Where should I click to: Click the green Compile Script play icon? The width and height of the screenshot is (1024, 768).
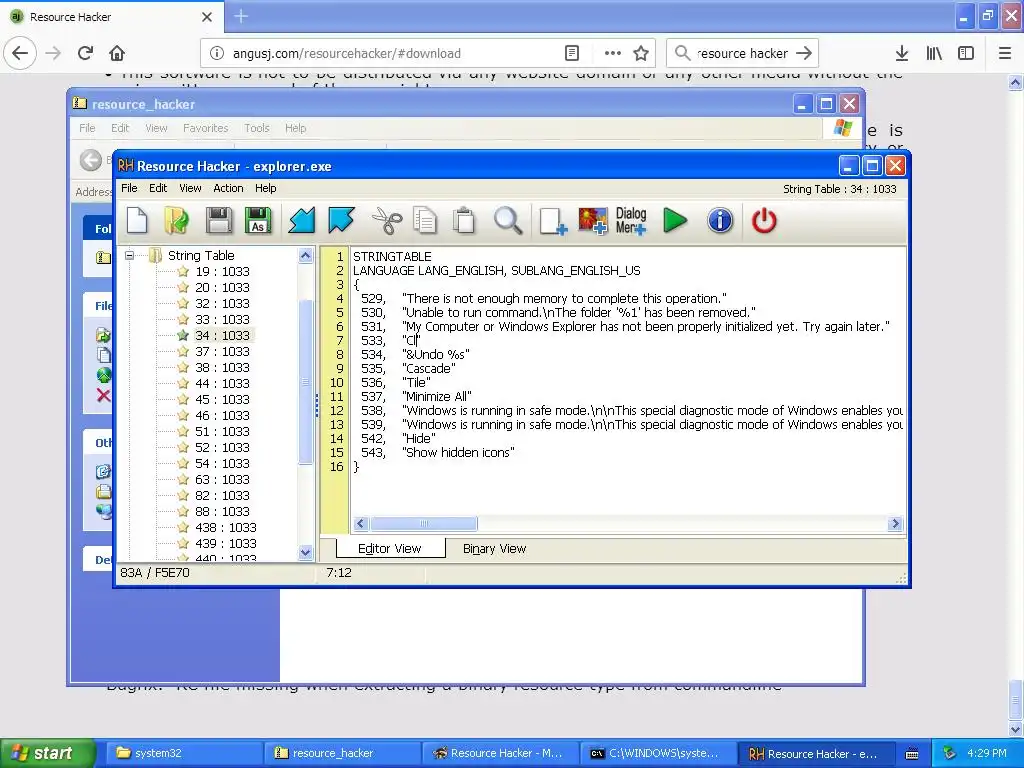click(675, 221)
